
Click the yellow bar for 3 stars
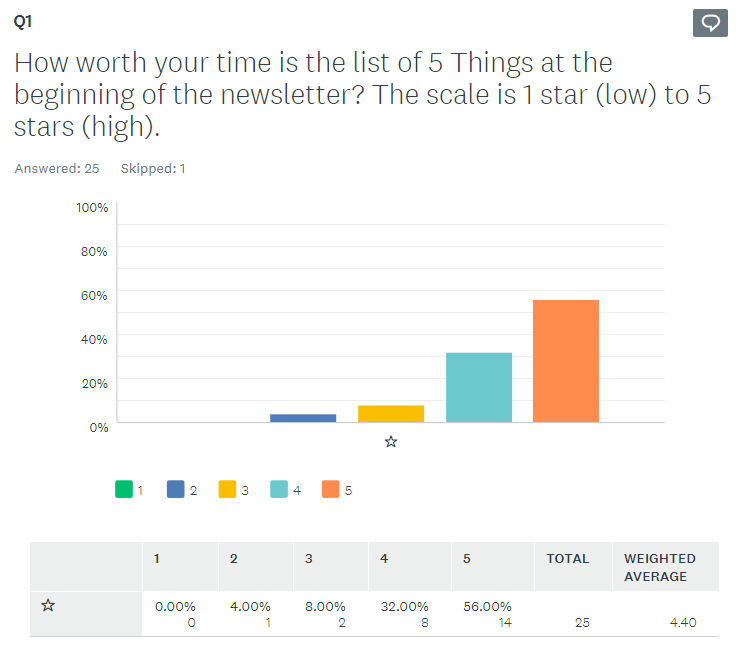[391, 414]
